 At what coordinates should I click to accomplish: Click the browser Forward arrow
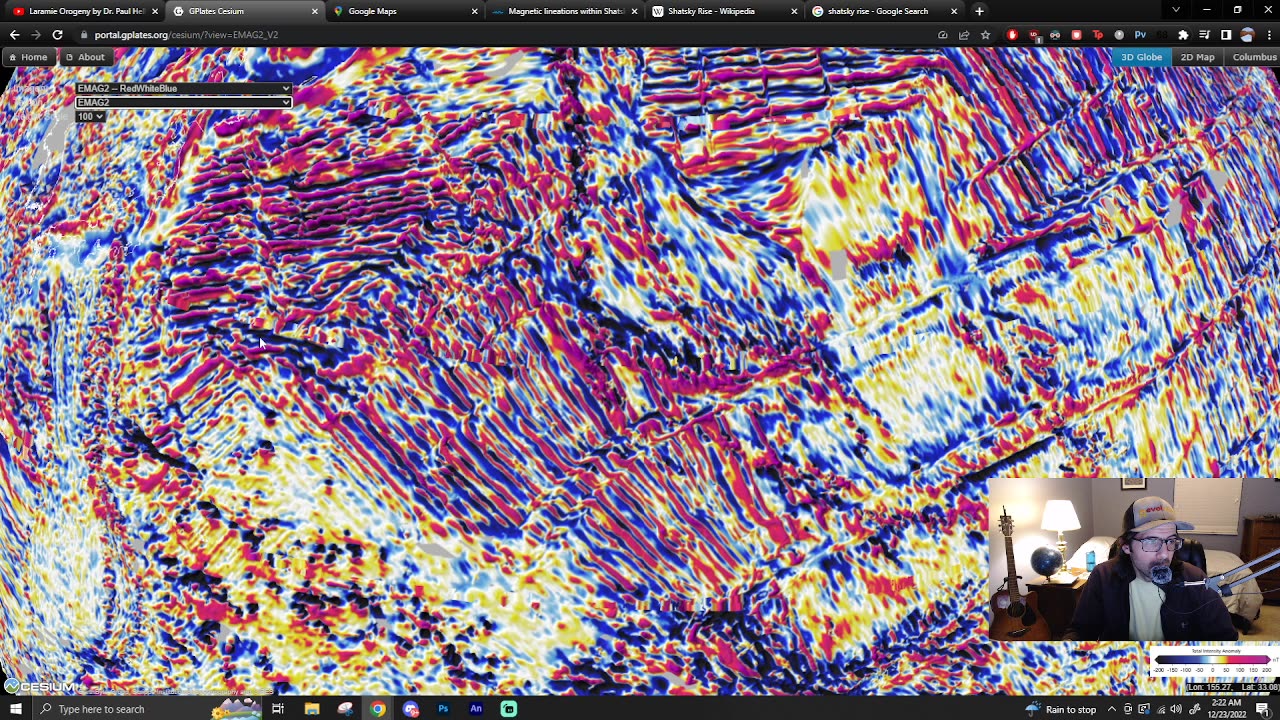click(36, 35)
